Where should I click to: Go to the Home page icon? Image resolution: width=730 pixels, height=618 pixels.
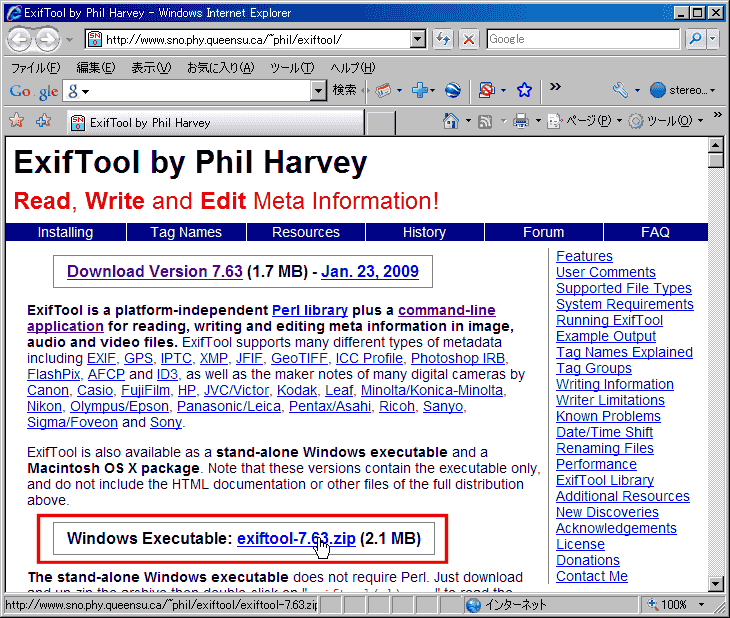pyautogui.click(x=451, y=121)
